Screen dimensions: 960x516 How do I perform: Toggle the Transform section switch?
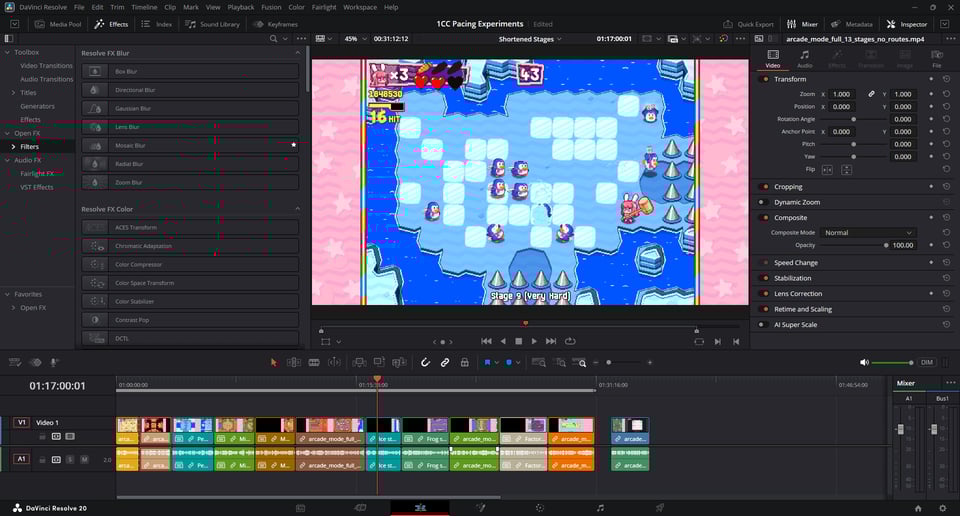pyautogui.click(x=764, y=79)
